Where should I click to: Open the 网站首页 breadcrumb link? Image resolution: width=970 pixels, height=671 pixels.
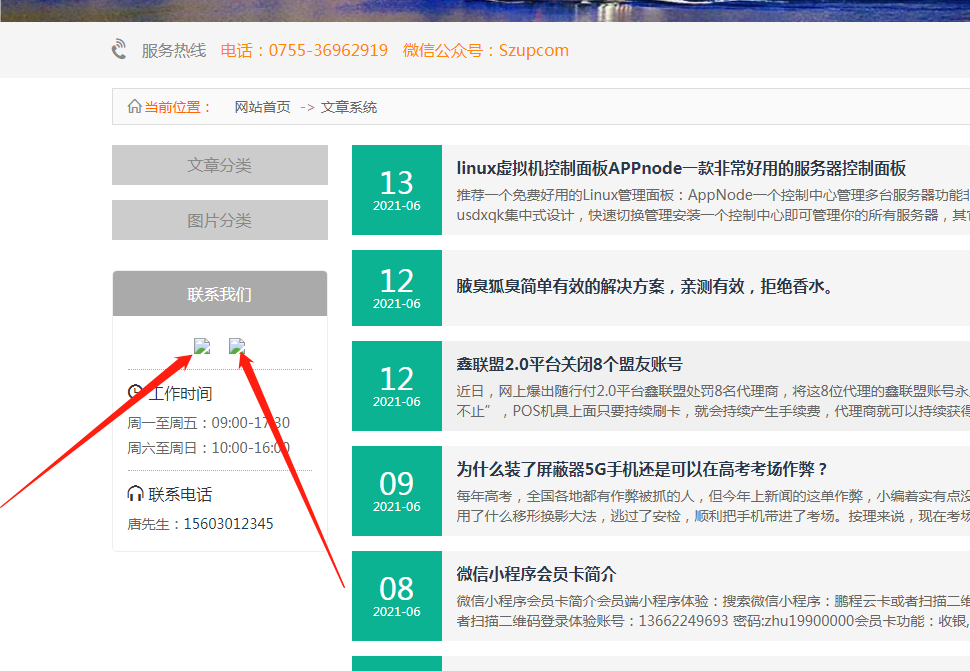point(262,107)
